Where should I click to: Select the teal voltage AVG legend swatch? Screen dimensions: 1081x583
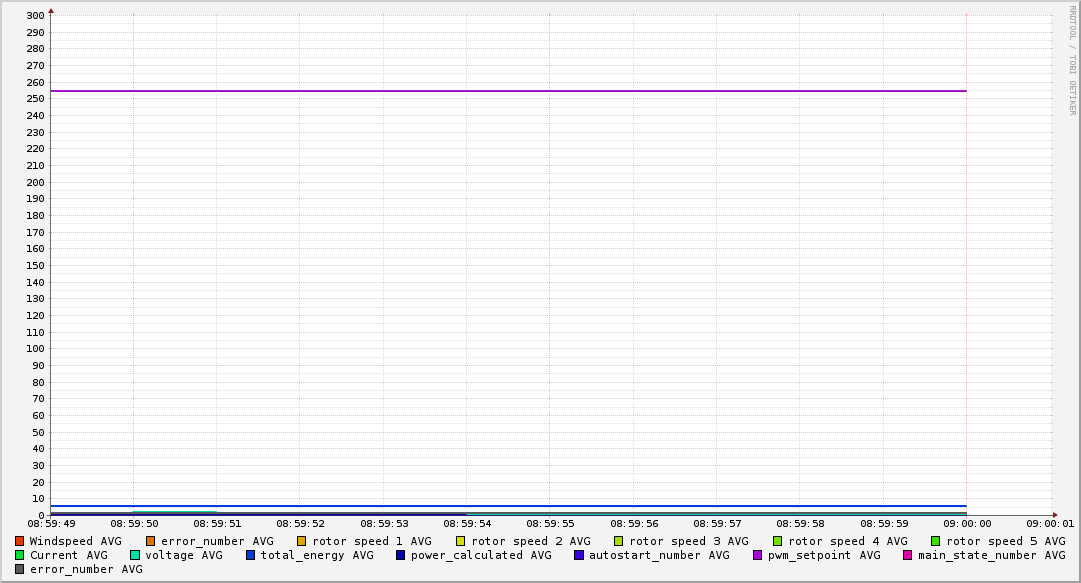pos(135,555)
